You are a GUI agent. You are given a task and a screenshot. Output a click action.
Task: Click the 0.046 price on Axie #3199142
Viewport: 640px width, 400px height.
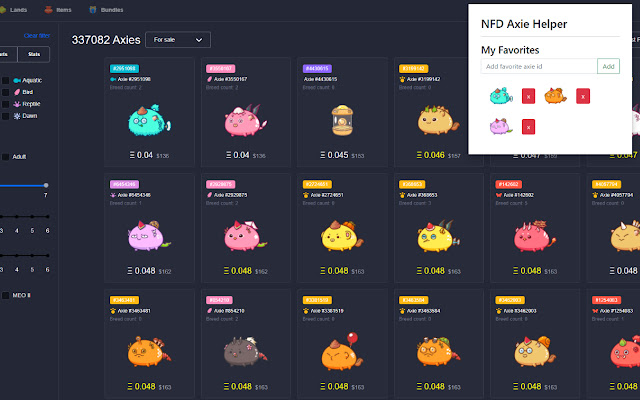431,155
